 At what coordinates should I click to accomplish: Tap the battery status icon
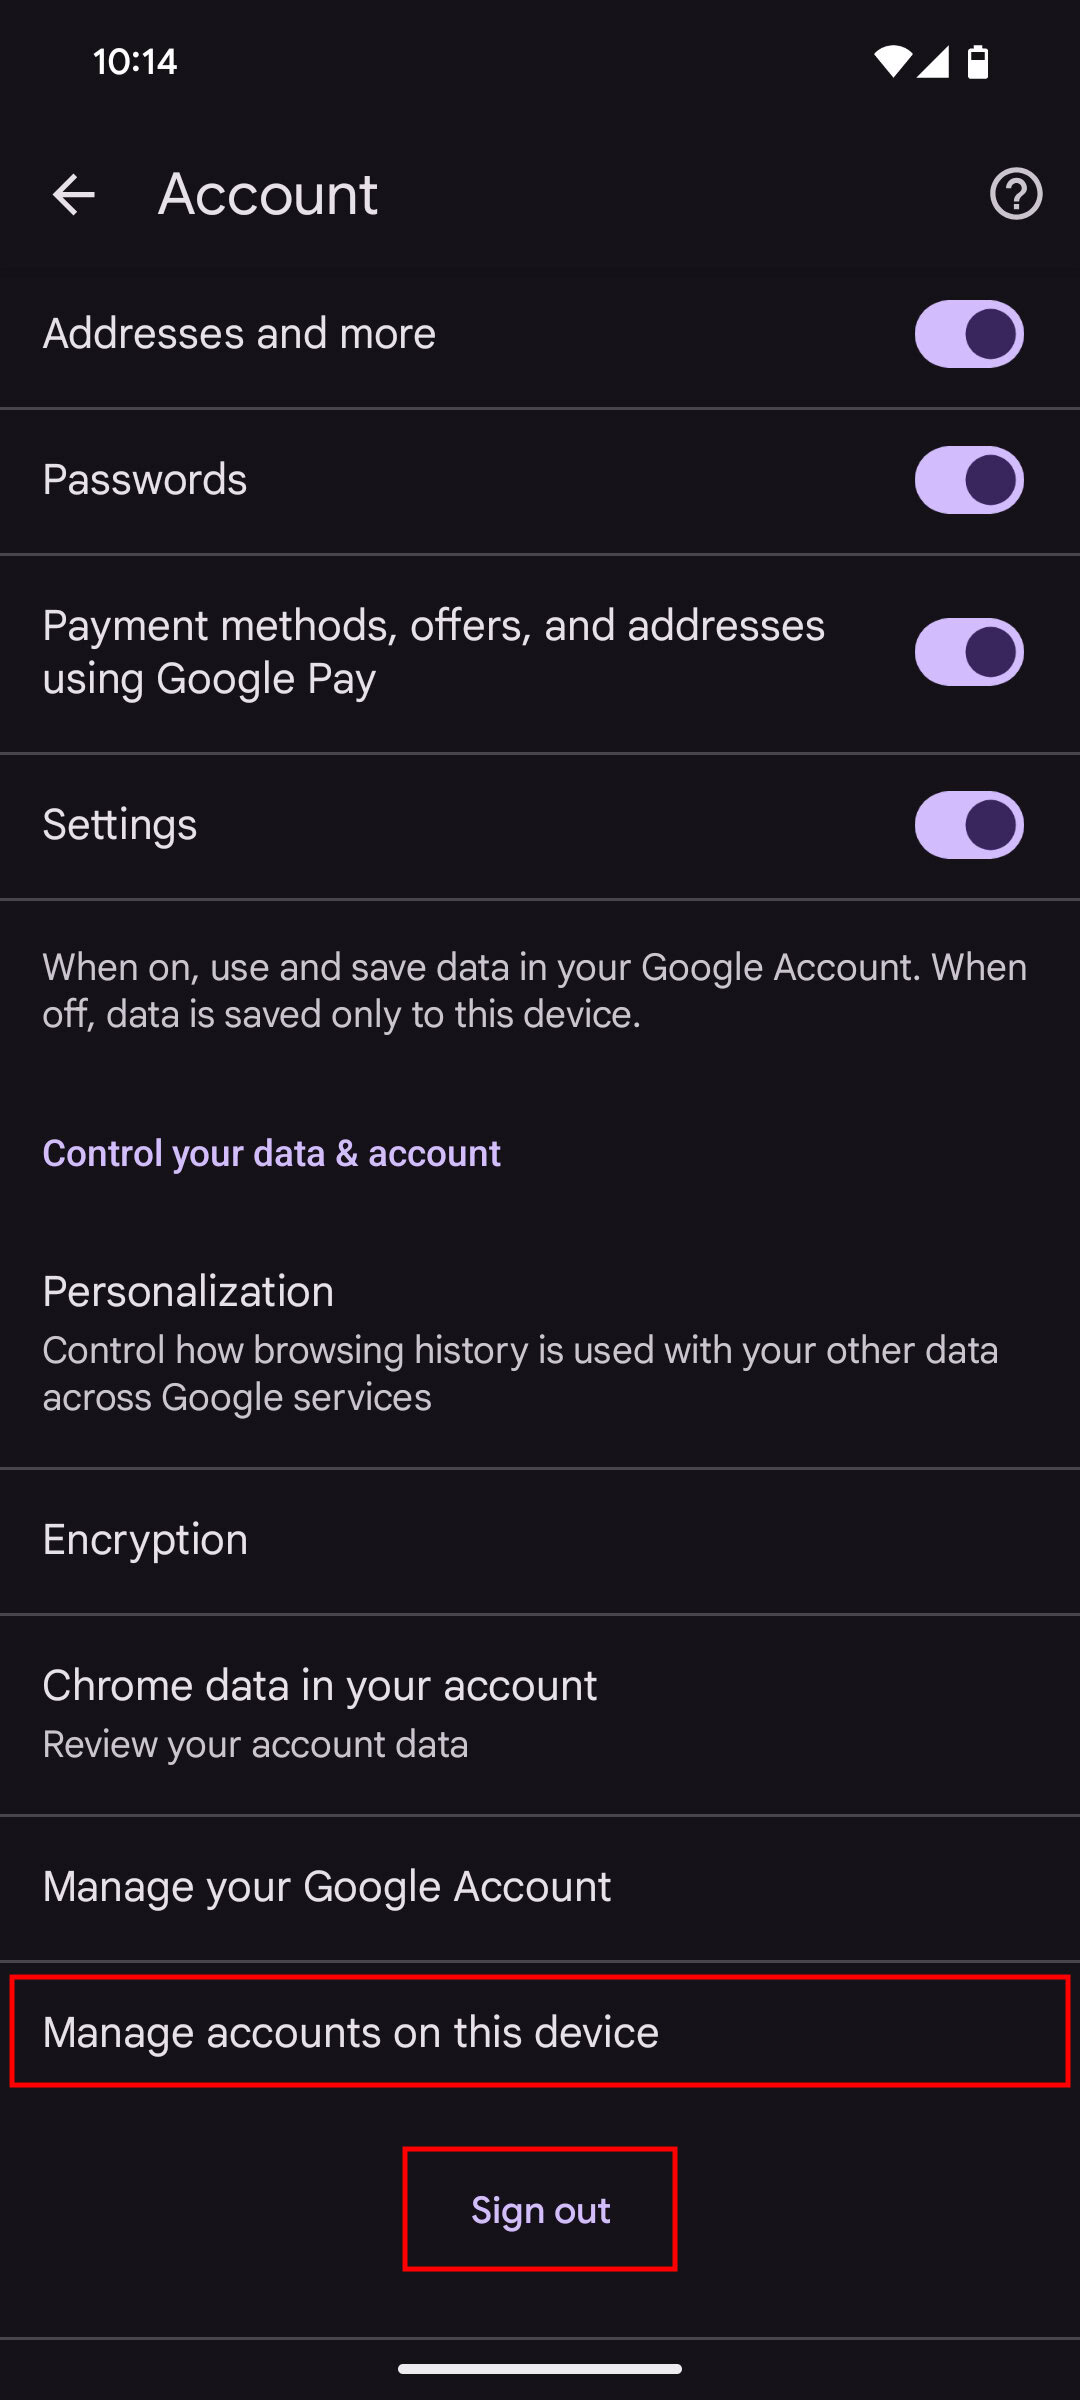(x=978, y=62)
